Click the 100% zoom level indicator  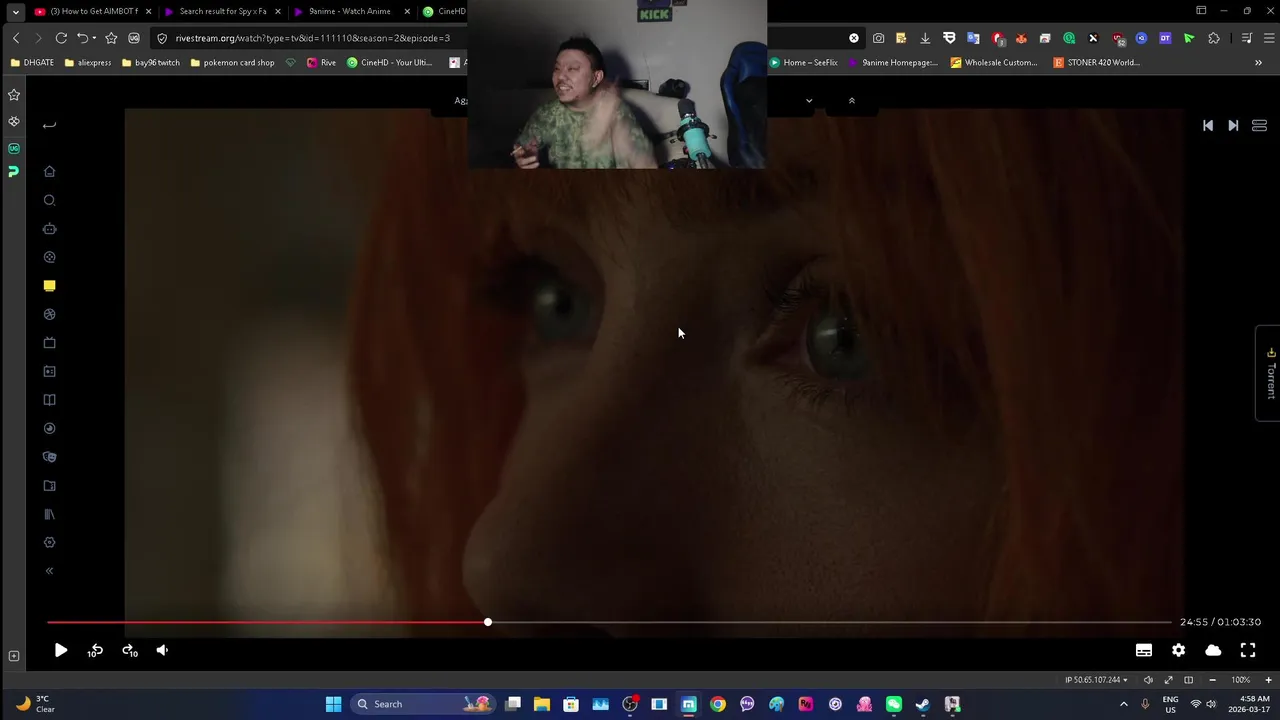click(1240, 680)
